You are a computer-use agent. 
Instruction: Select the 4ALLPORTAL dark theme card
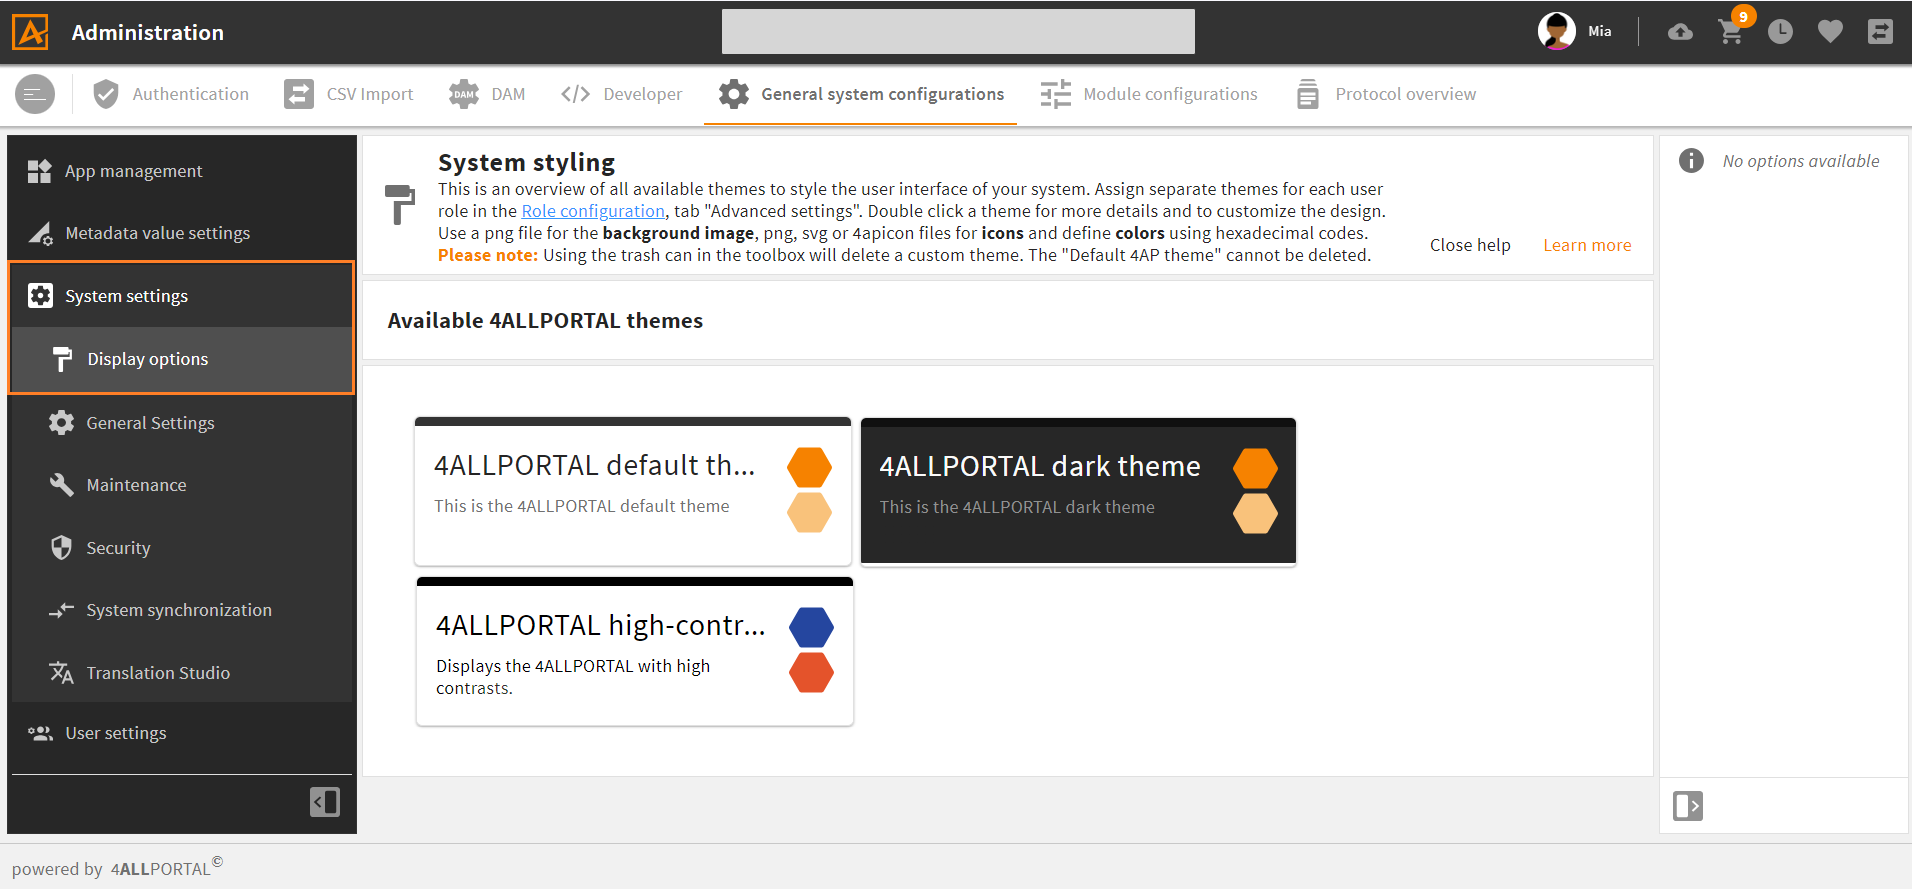1078,492
